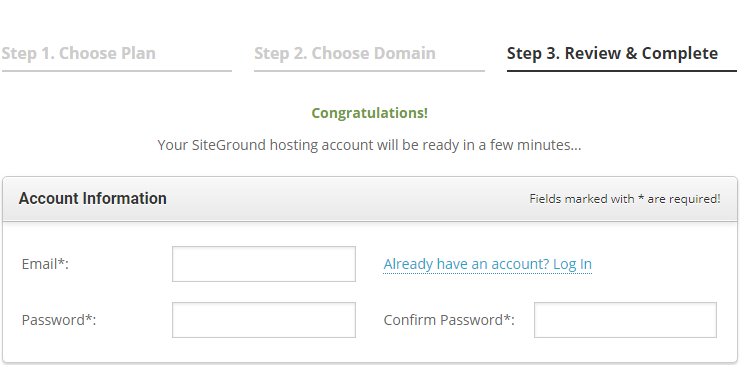740x365 pixels.
Task: Focus the Password input box
Action: [x=264, y=320]
